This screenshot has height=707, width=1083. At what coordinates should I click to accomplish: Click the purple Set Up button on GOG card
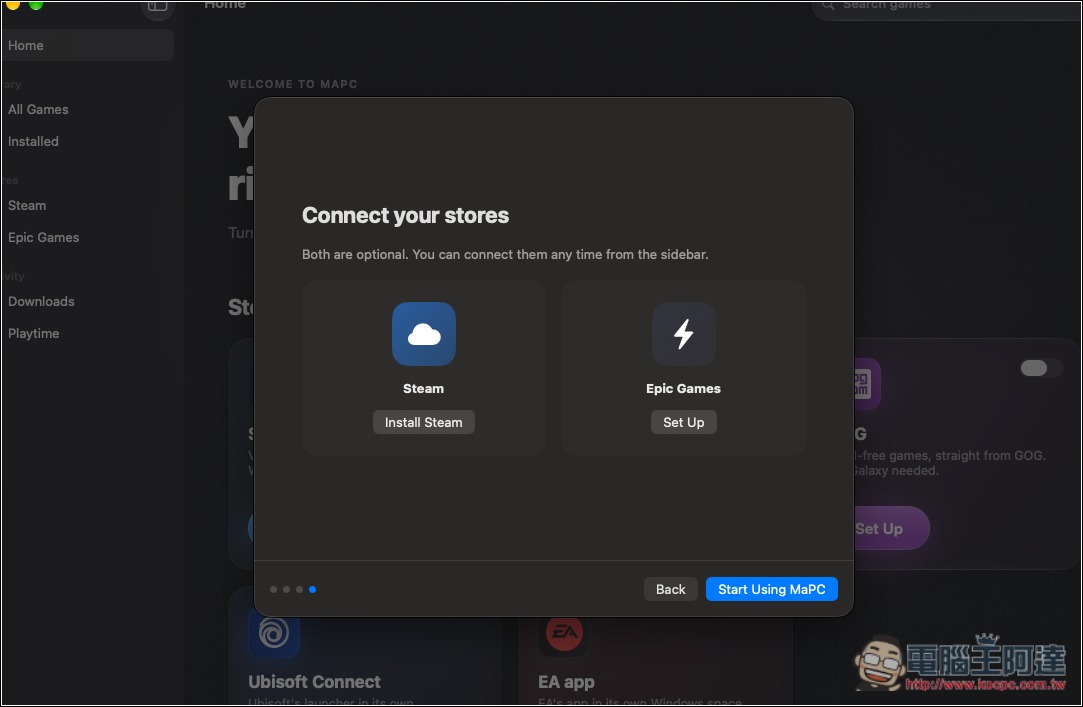(891, 528)
